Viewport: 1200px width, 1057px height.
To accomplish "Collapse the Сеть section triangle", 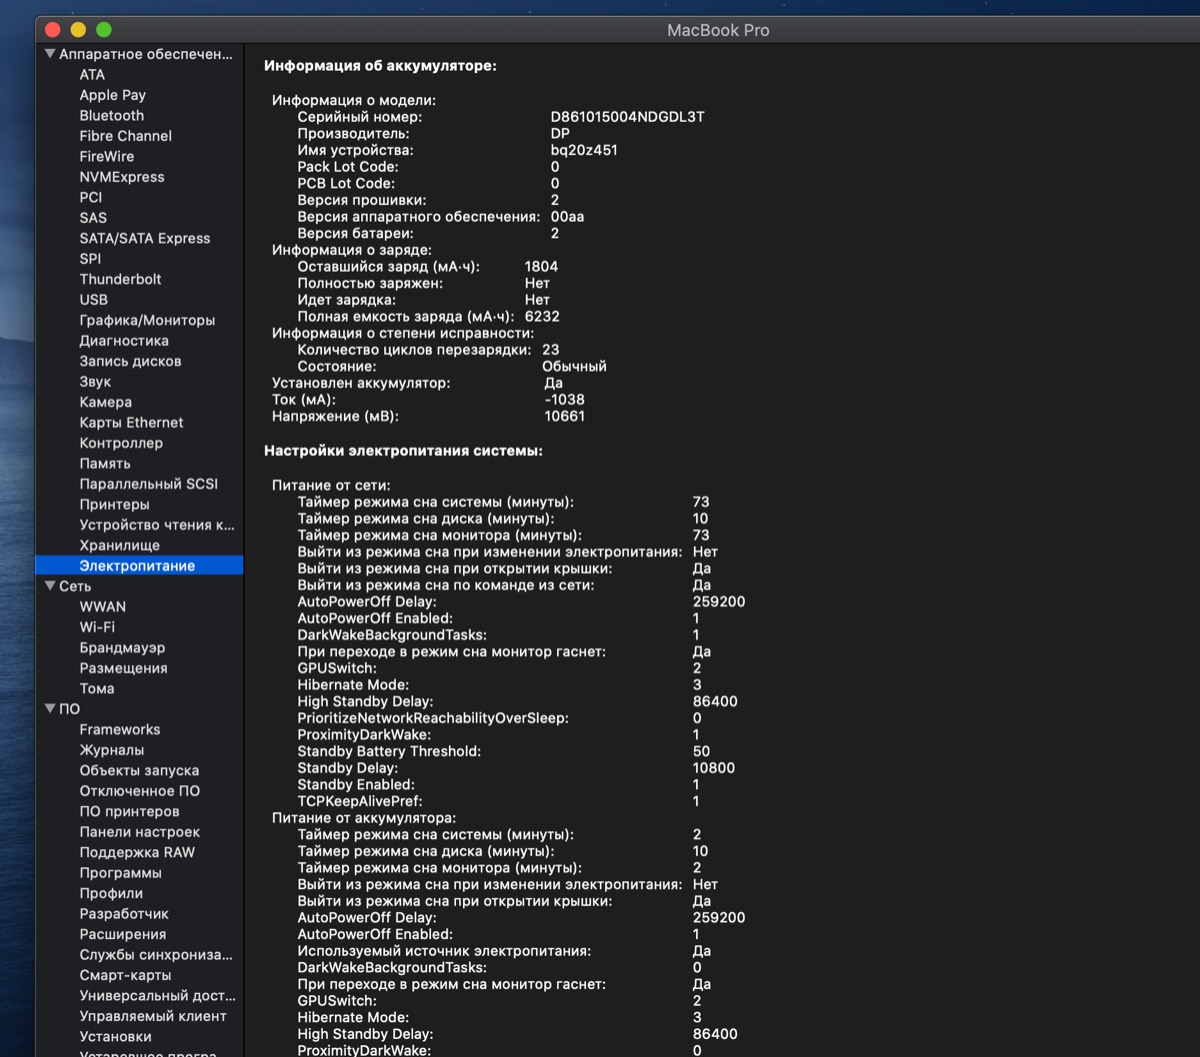I will [50, 586].
